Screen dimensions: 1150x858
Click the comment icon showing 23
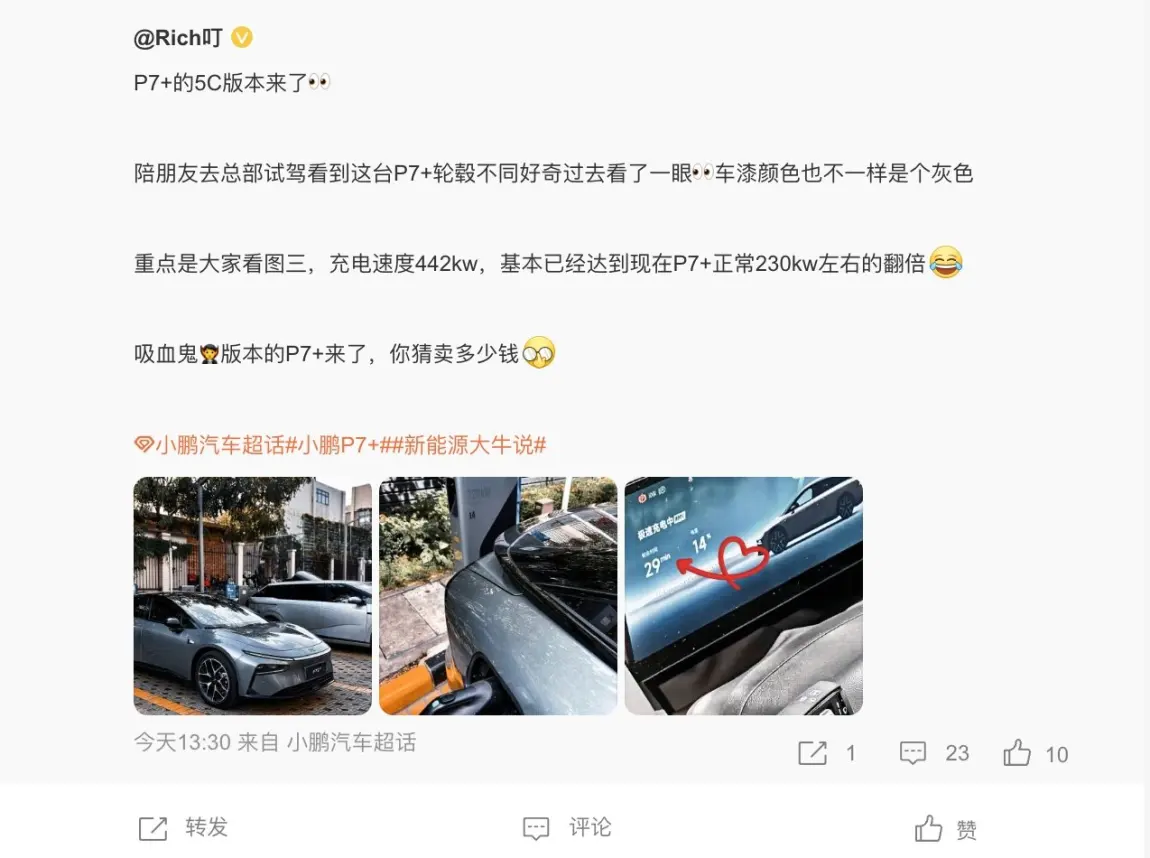click(913, 753)
